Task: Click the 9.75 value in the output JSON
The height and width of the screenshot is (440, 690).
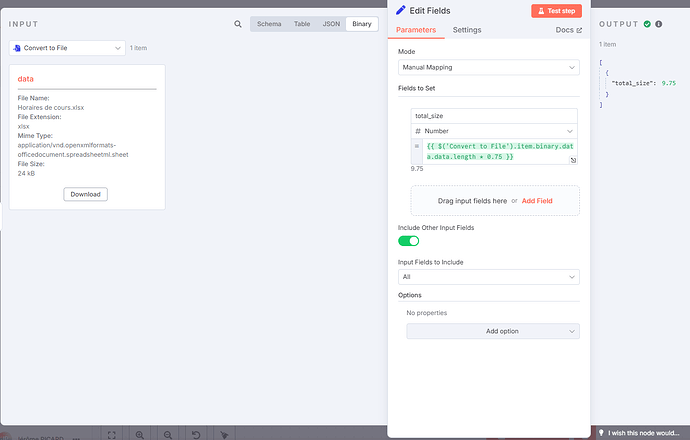Action: pos(668,83)
